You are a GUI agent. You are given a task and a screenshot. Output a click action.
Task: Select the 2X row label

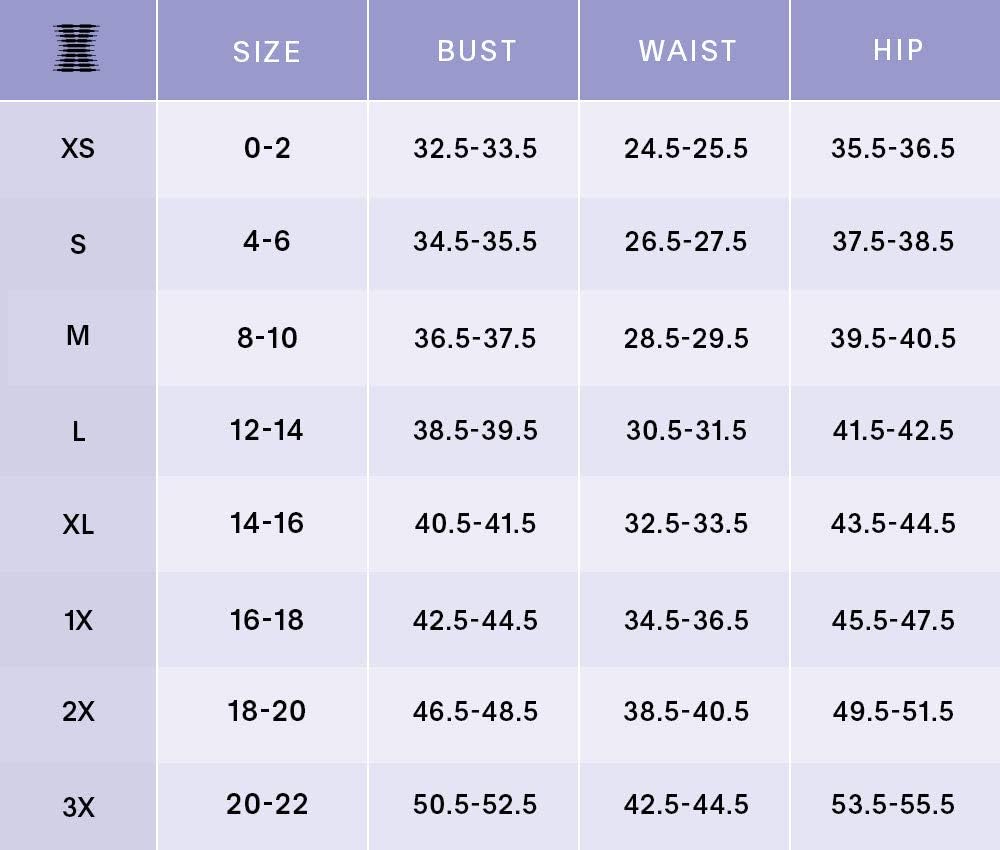coord(78,712)
